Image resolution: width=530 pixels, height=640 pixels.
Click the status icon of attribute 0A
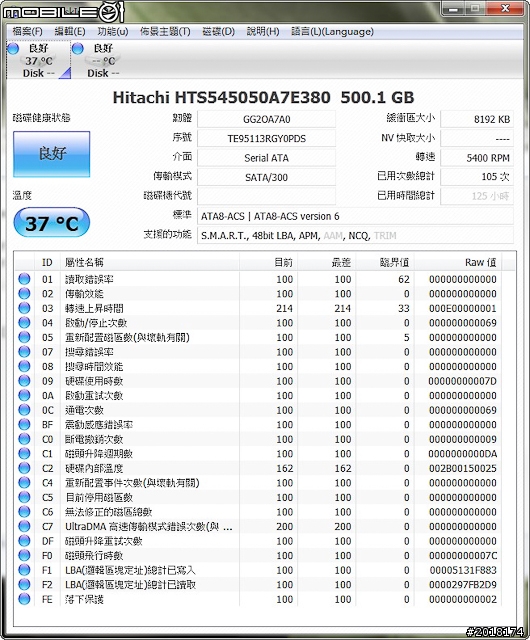click(24, 395)
